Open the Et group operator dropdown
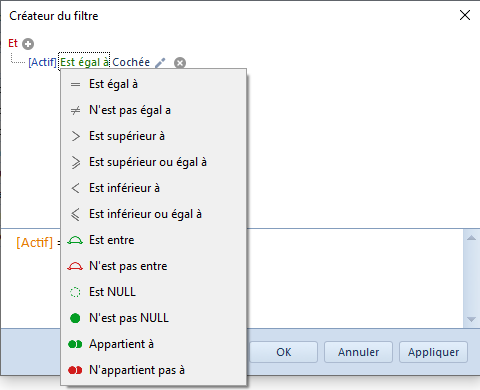Image resolution: width=480 pixels, height=390 pixels. coord(13,43)
